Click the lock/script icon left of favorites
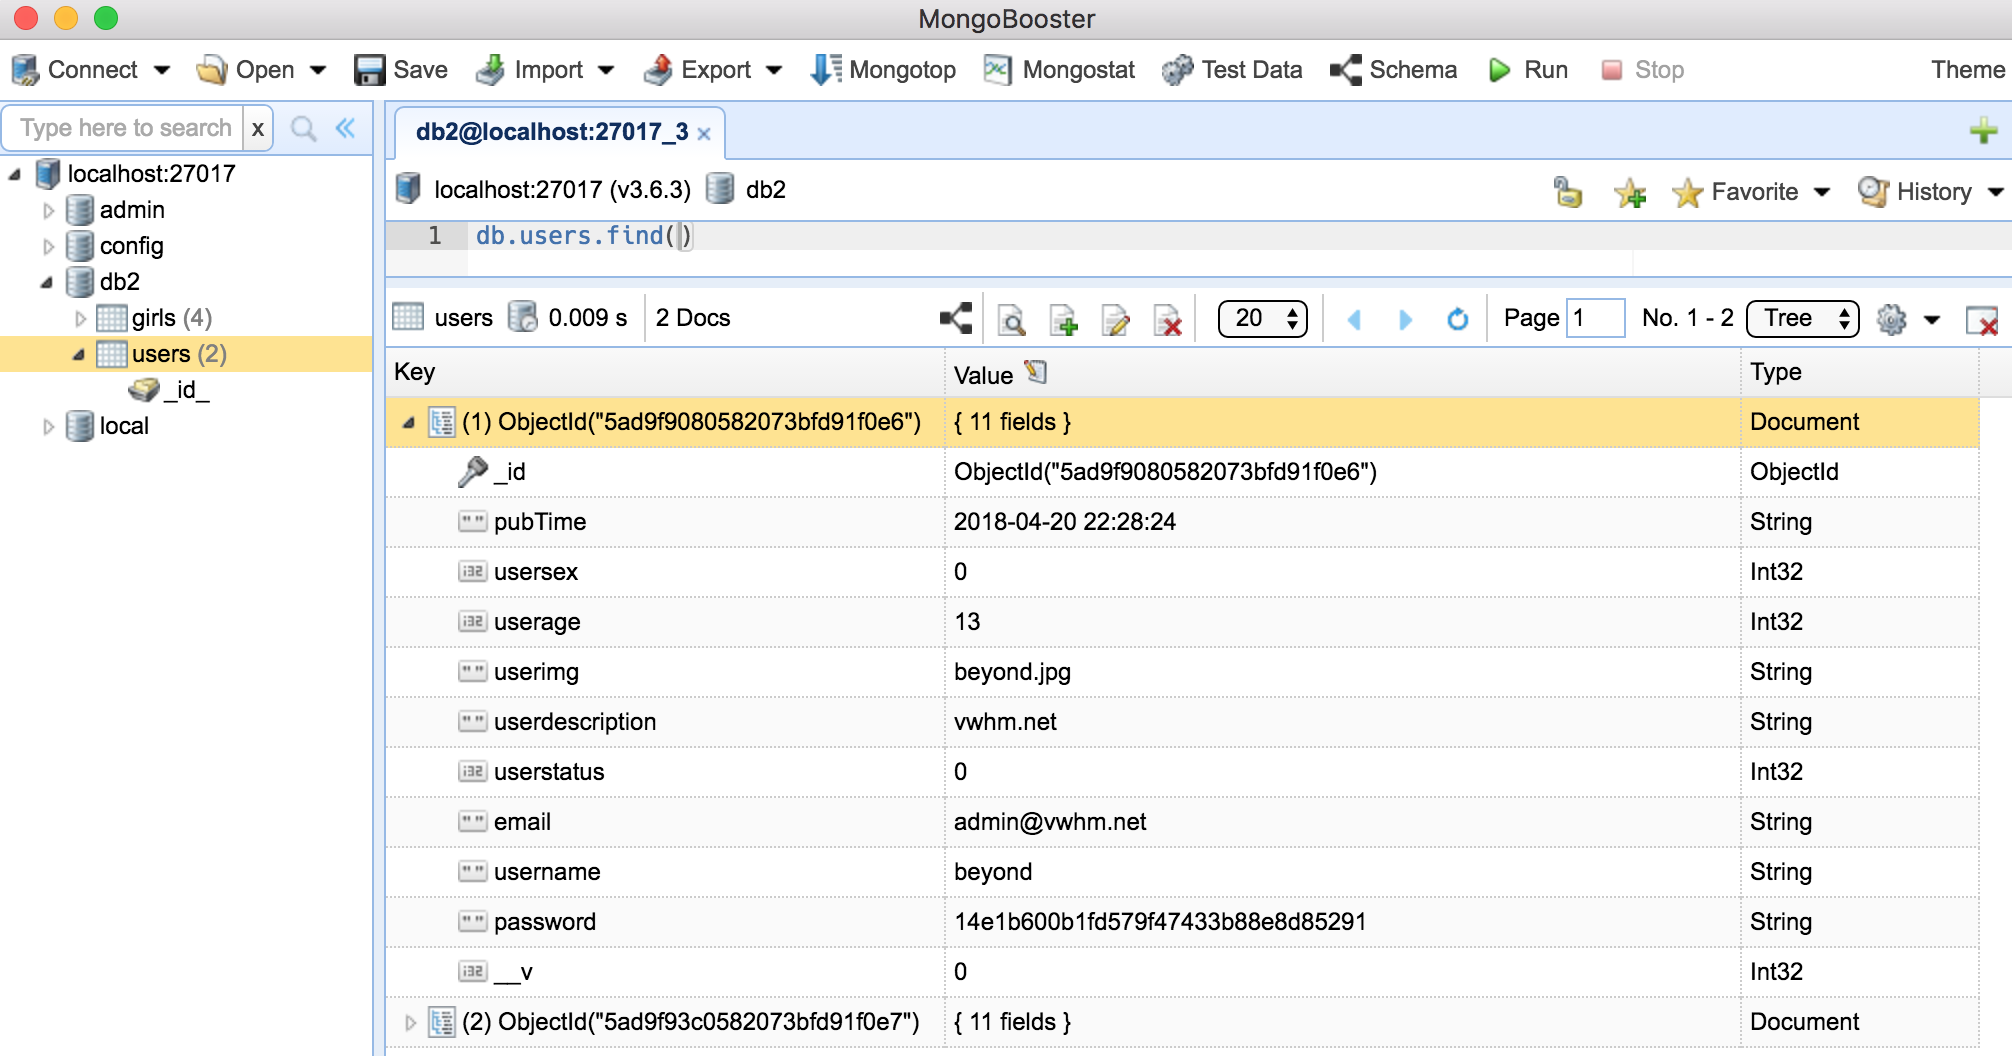This screenshot has height=1056, width=2012. (1568, 192)
